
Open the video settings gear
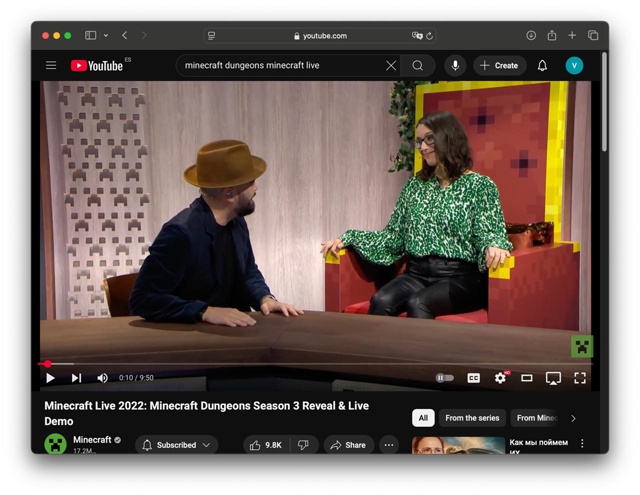click(500, 378)
